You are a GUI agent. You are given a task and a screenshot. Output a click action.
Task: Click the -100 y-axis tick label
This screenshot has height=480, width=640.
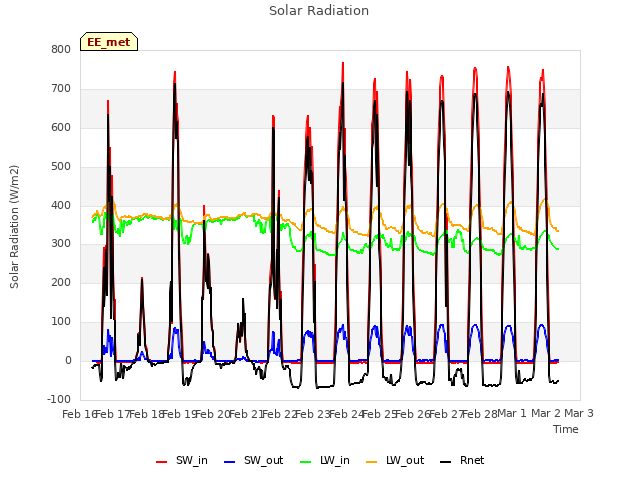(x=59, y=399)
